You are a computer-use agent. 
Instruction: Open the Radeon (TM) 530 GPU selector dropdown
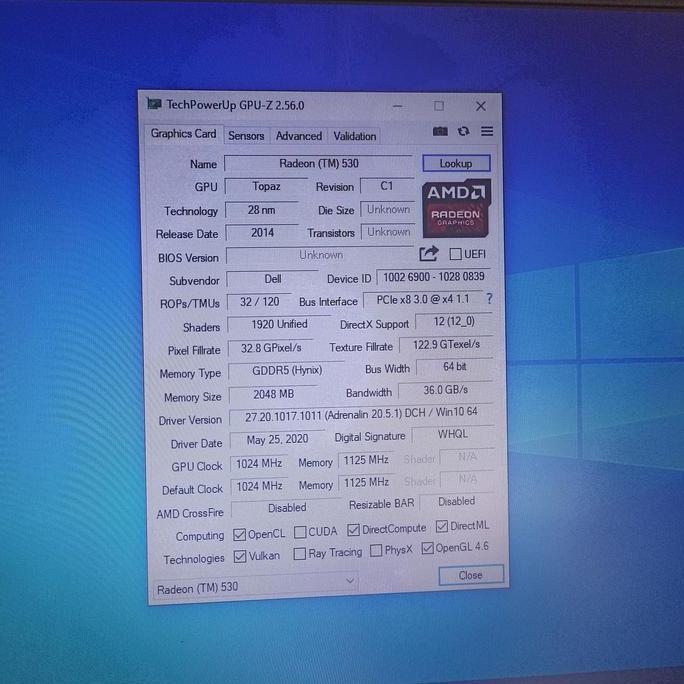pyautogui.click(x=256, y=586)
